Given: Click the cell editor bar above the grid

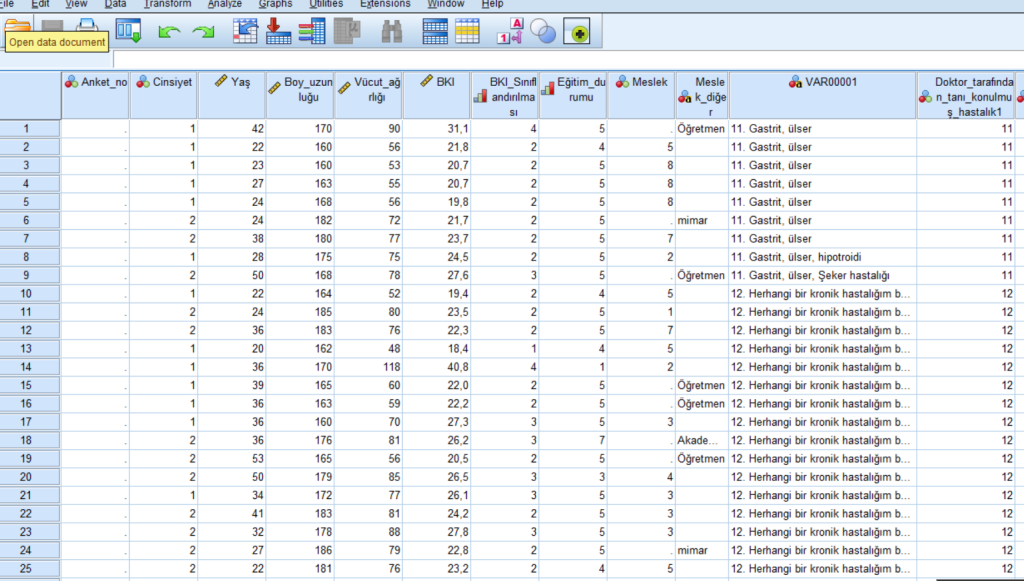Looking at the screenshot, I should [560, 60].
